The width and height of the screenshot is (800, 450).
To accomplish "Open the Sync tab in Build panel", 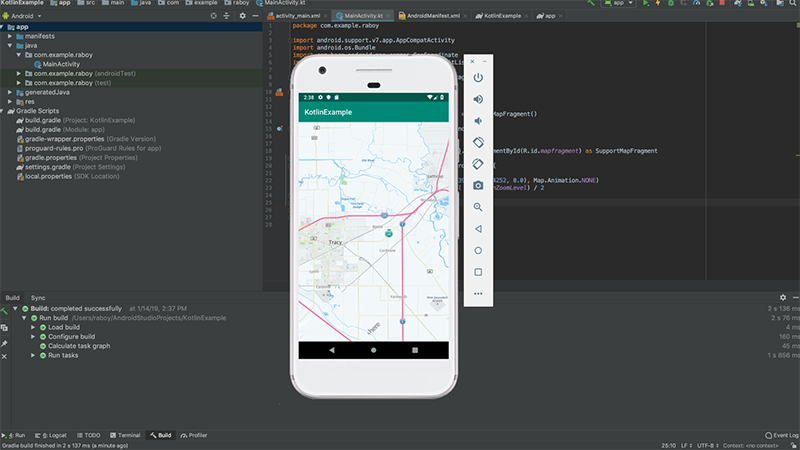I will click(x=38, y=298).
